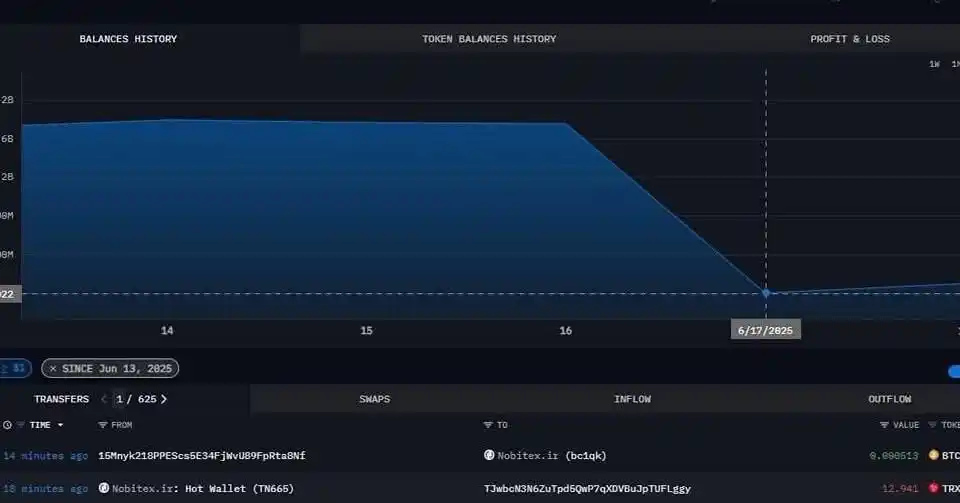Image resolution: width=960 pixels, height=503 pixels.
Task: Click the current page number 1 field
Action: (119, 399)
